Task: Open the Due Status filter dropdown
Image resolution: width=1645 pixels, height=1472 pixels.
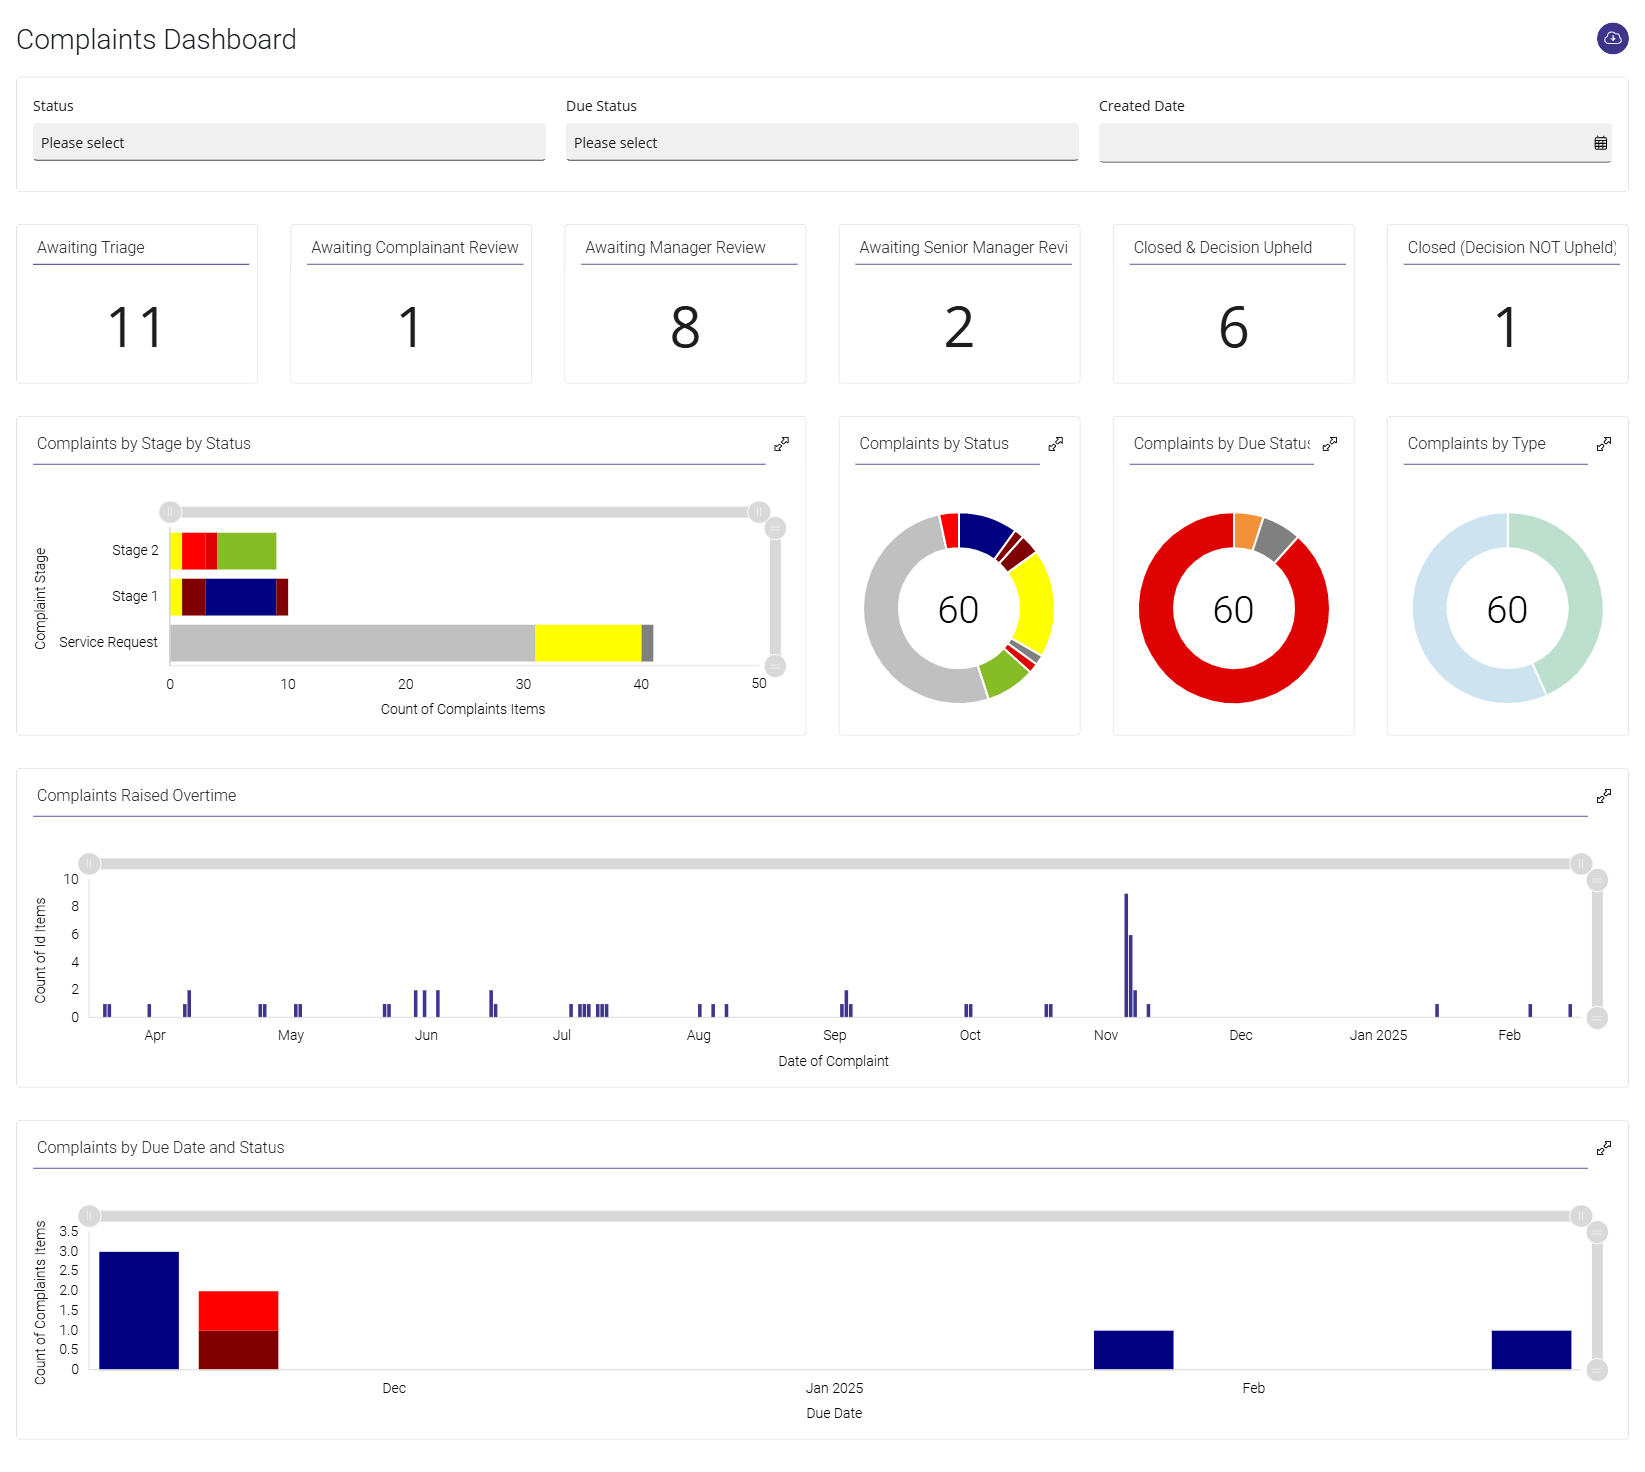Action: (821, 142)
